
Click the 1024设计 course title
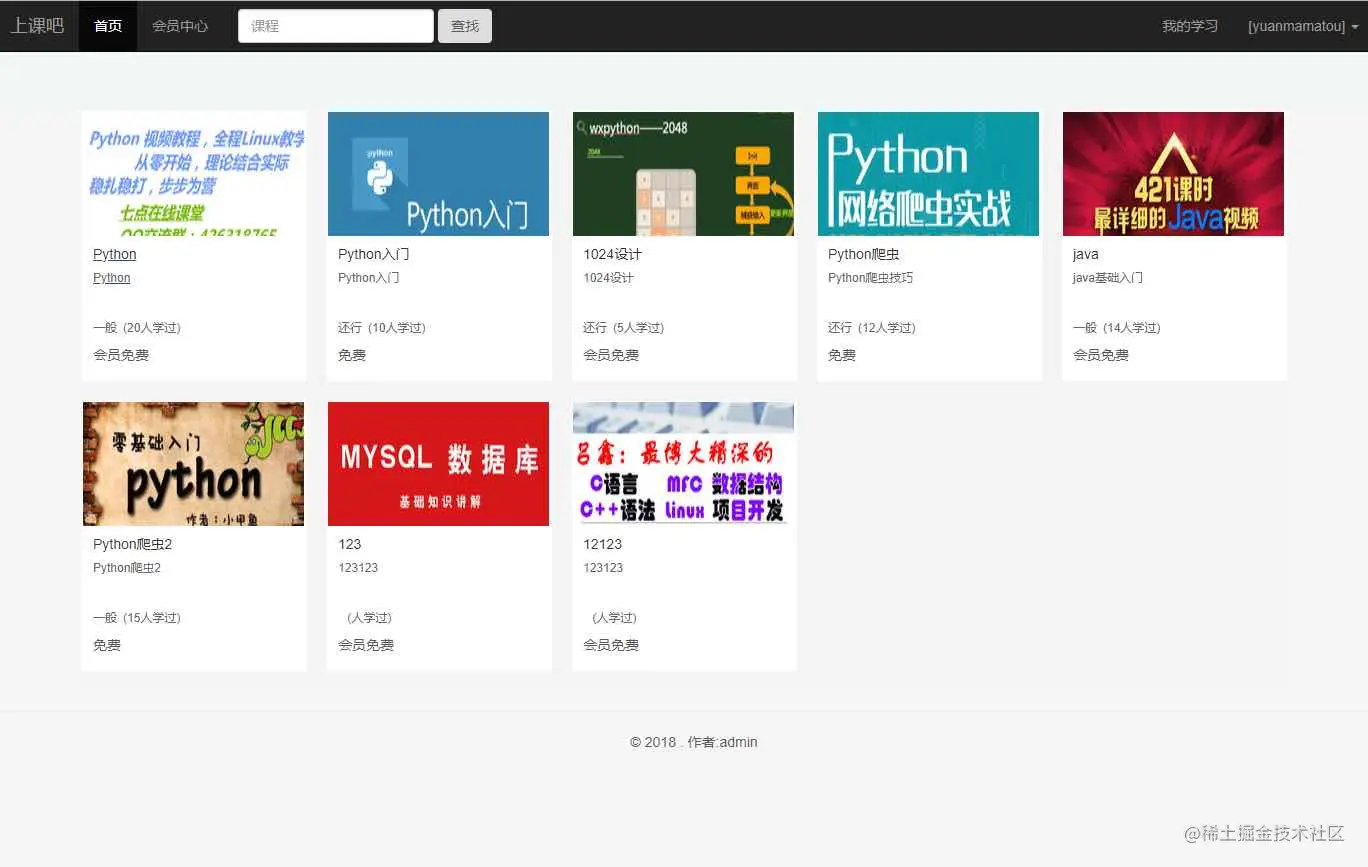coord(612,254)
